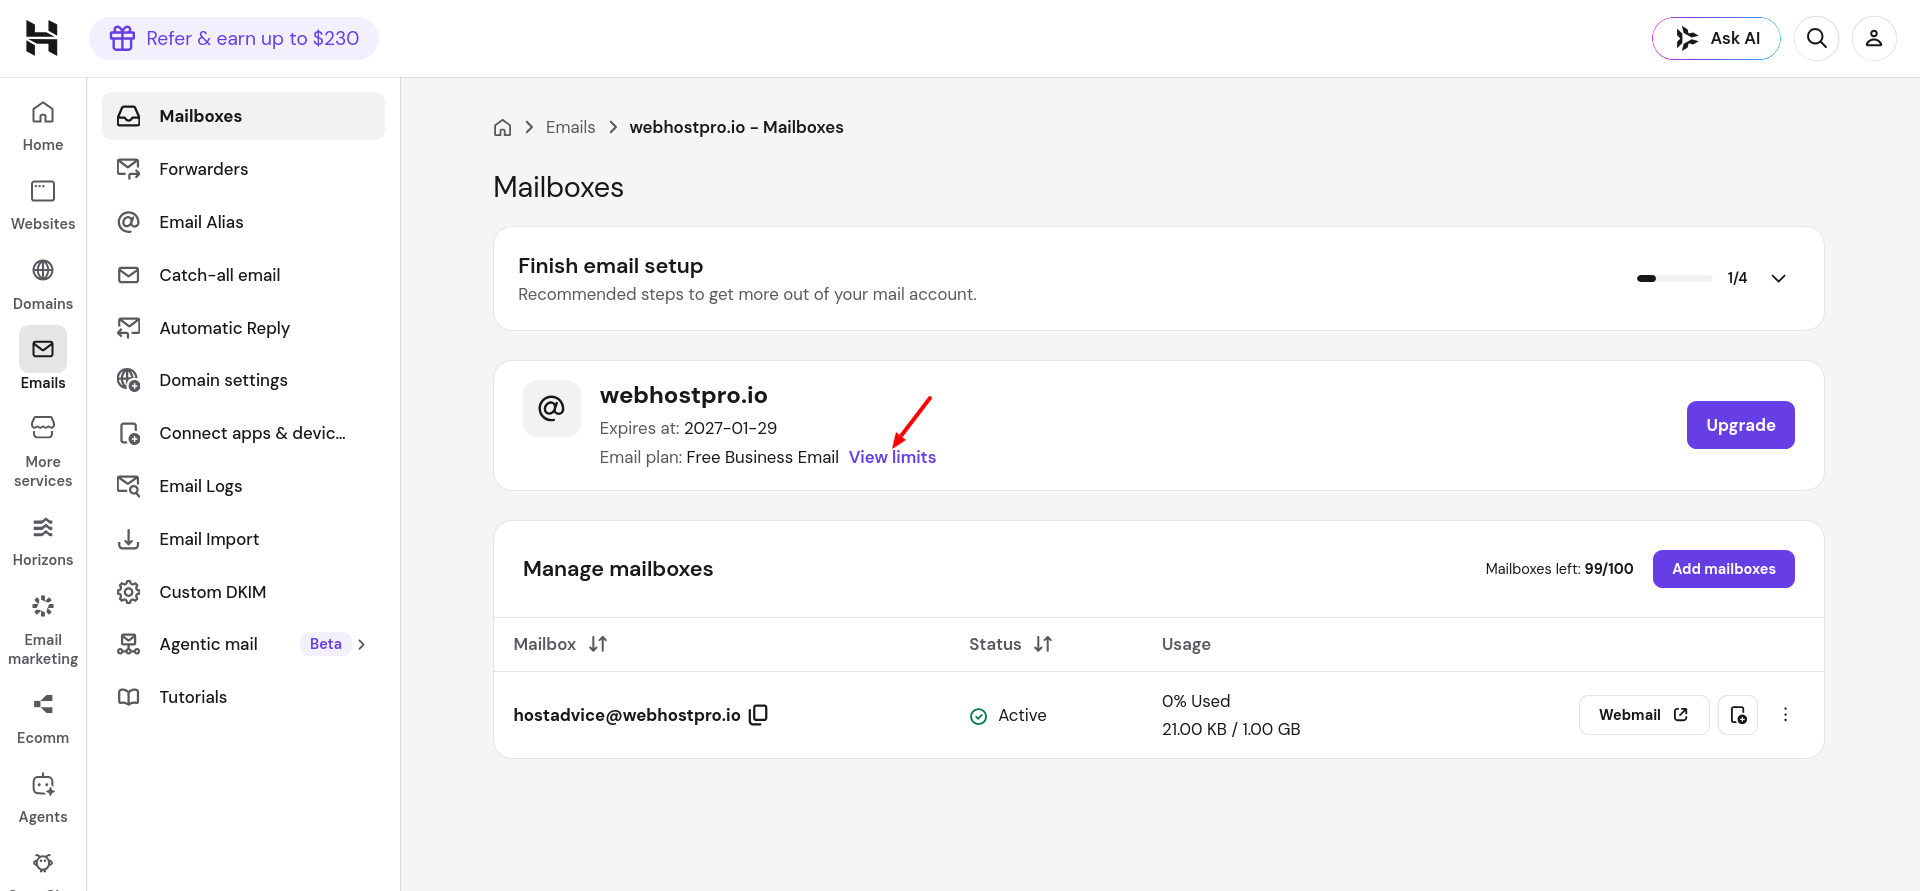Expand Finish email setup chevron

(1779, 278)
